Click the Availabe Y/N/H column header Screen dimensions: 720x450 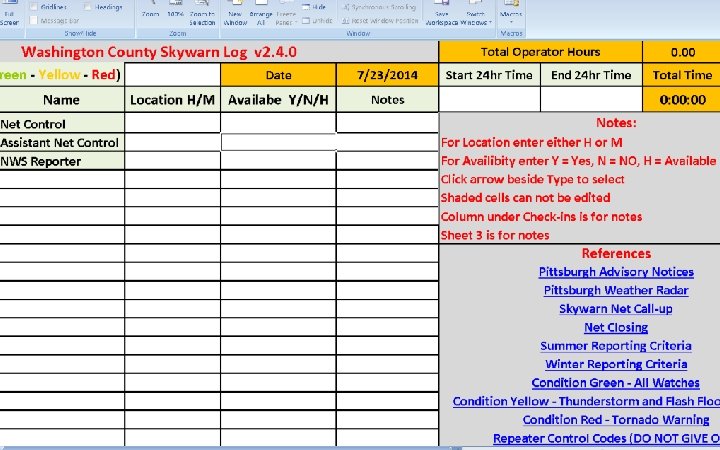[278, 100]
